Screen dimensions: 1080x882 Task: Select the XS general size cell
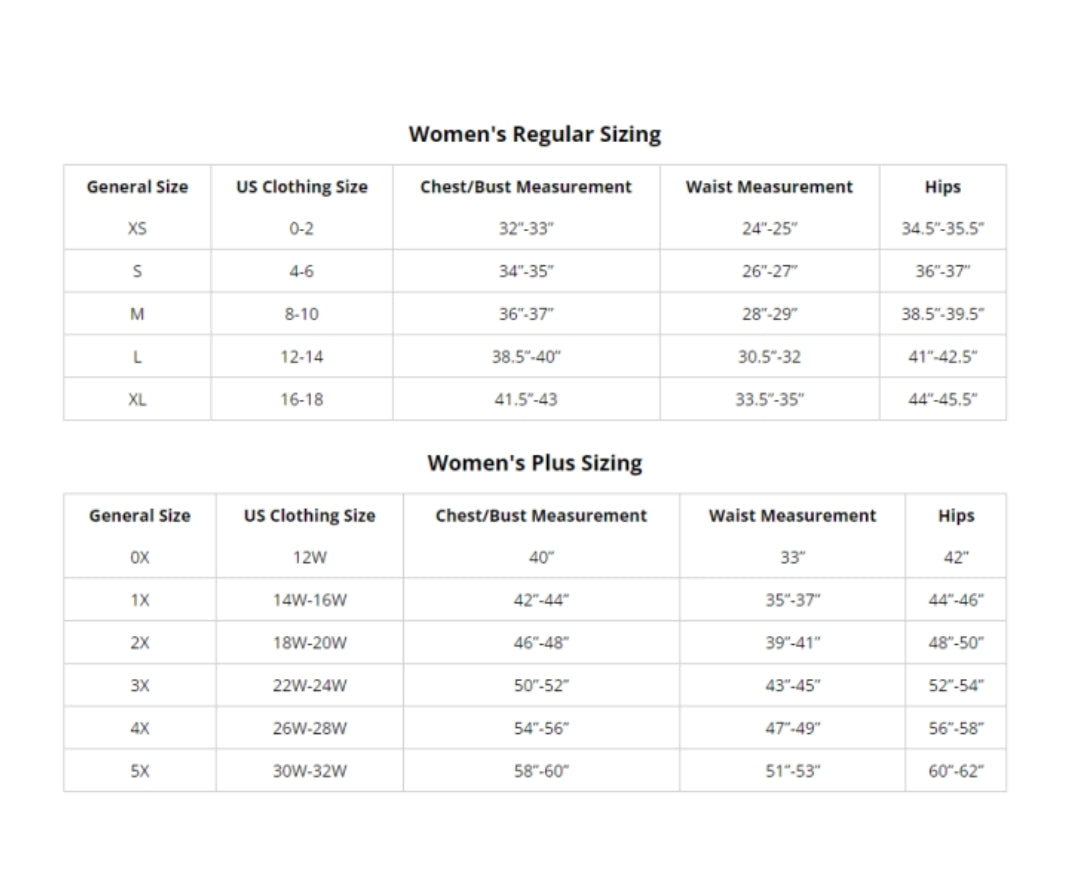coord(137,228)
